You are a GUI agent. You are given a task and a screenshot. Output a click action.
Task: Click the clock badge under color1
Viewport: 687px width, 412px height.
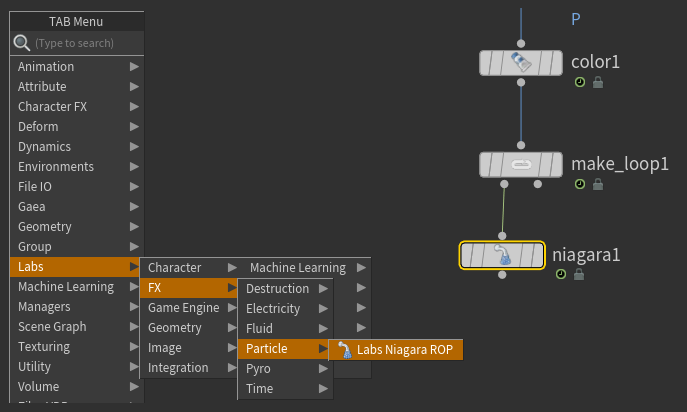tap(580, 83)
